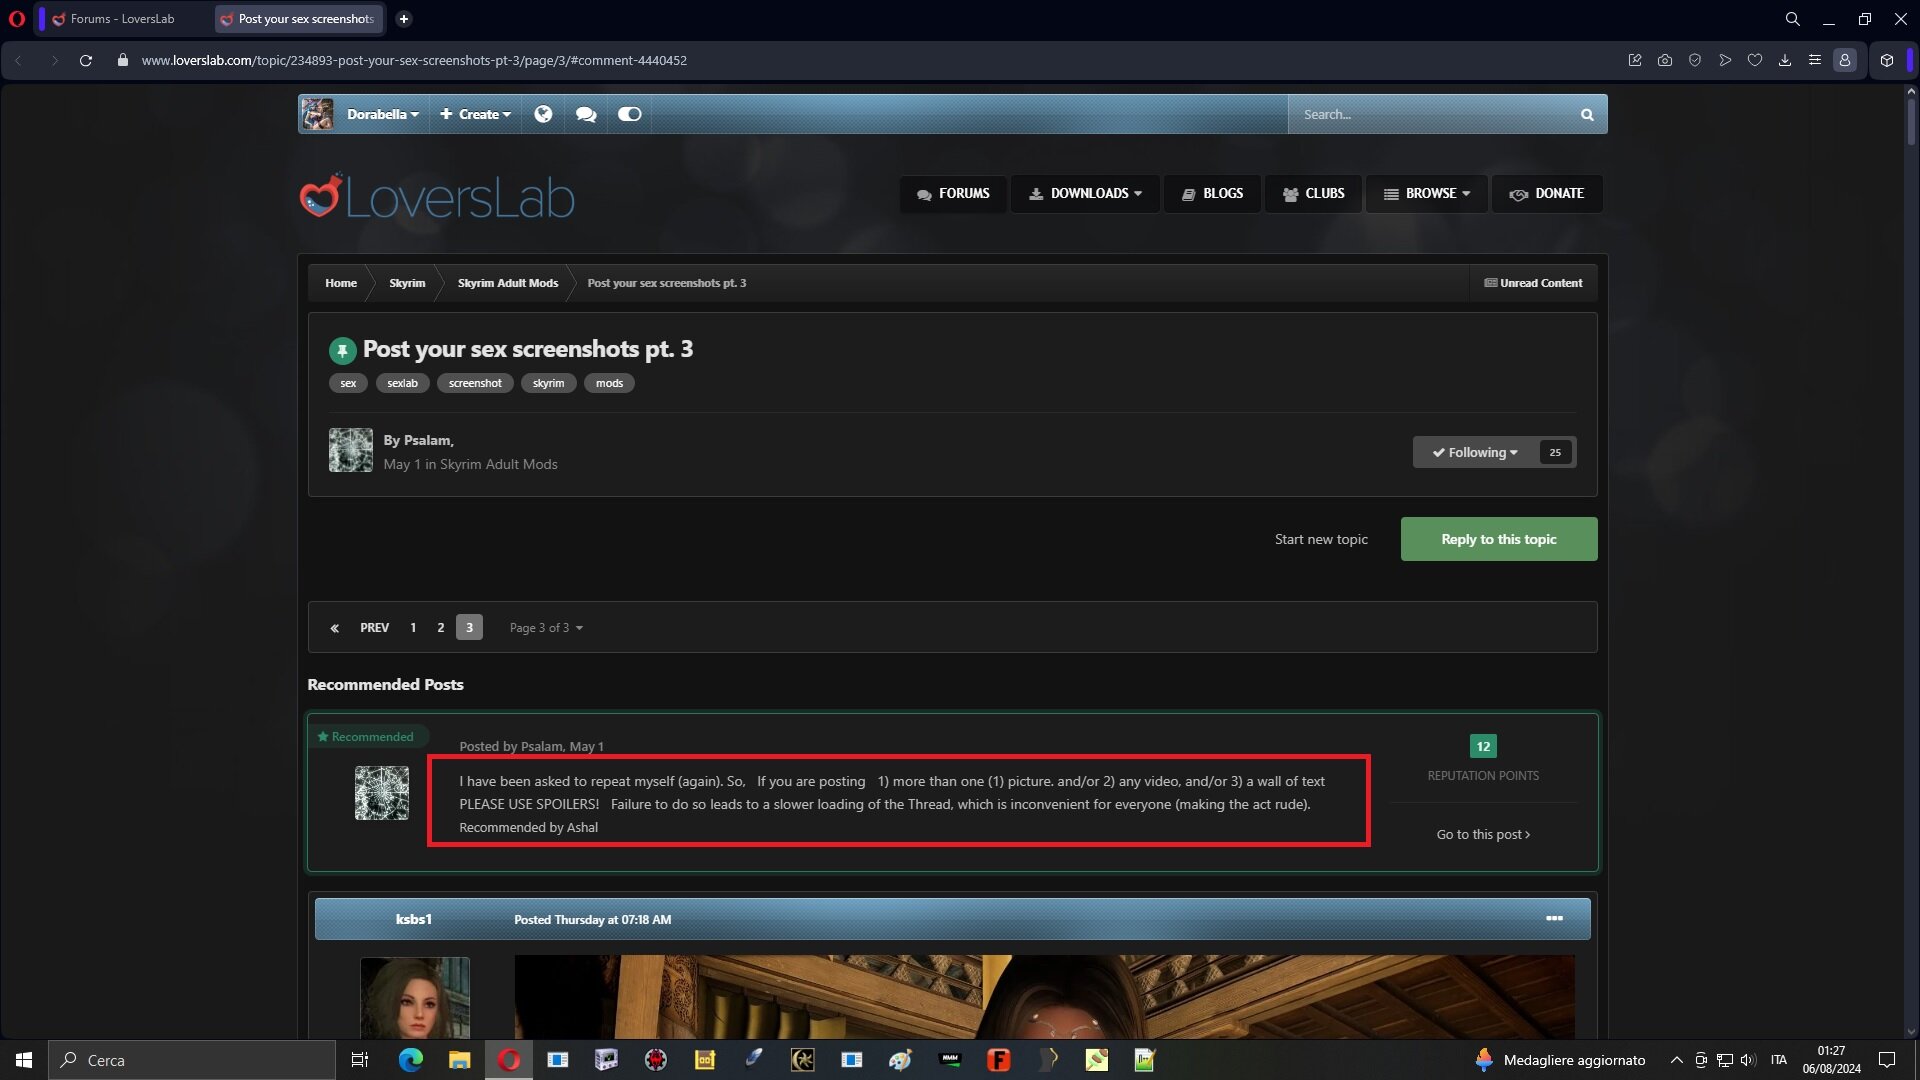This screenshot has width=1920, height=1080.
Task: Open the messages chat icon
Action: tap(586, 114)
